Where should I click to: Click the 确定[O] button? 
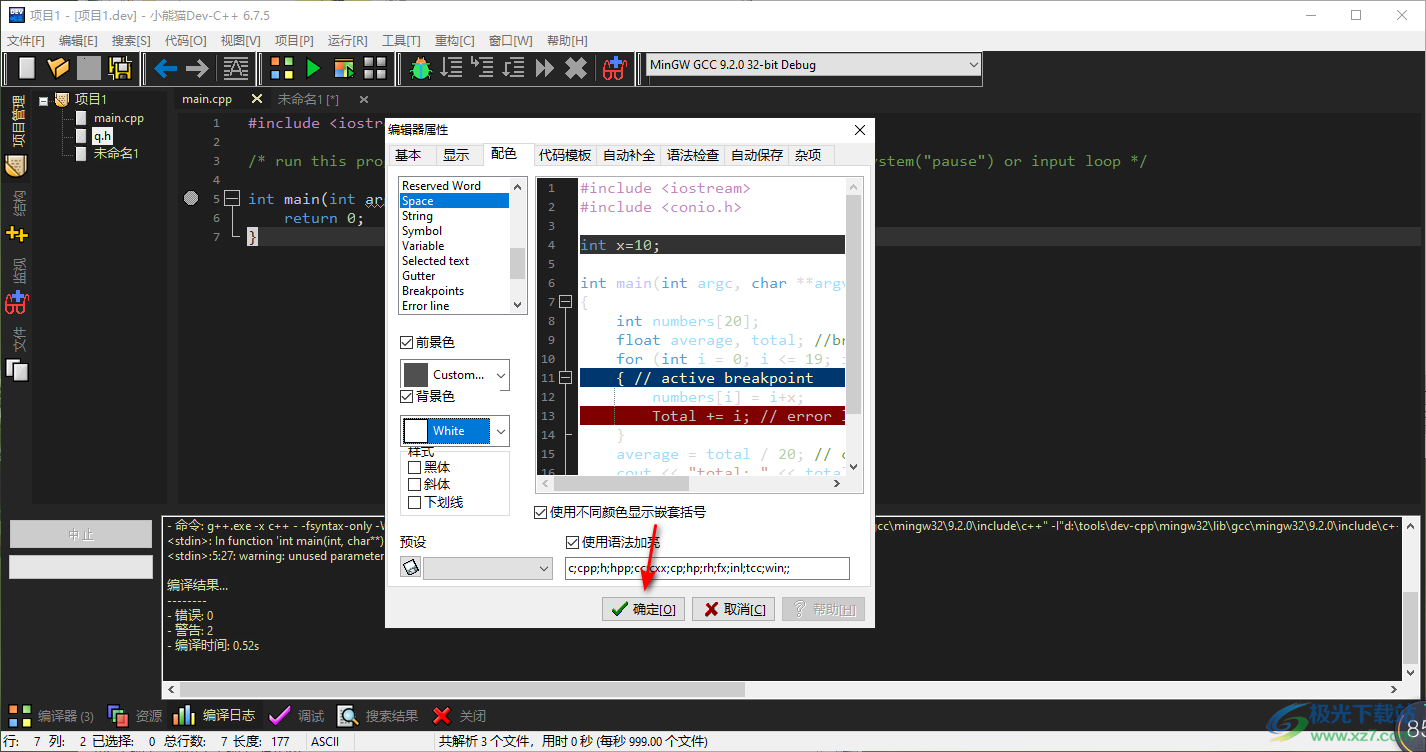pyautogui.click(x=643, y=609)
